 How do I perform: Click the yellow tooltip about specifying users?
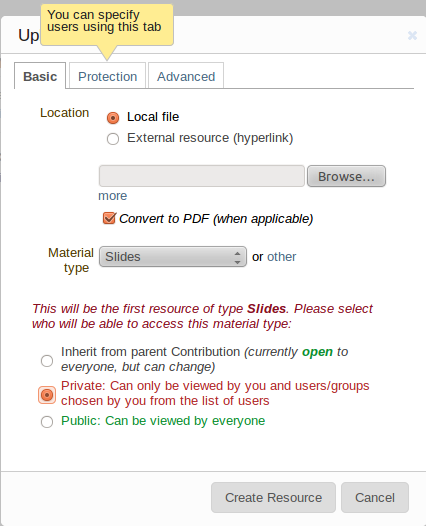pyautogui.click(x=107, y=25)
